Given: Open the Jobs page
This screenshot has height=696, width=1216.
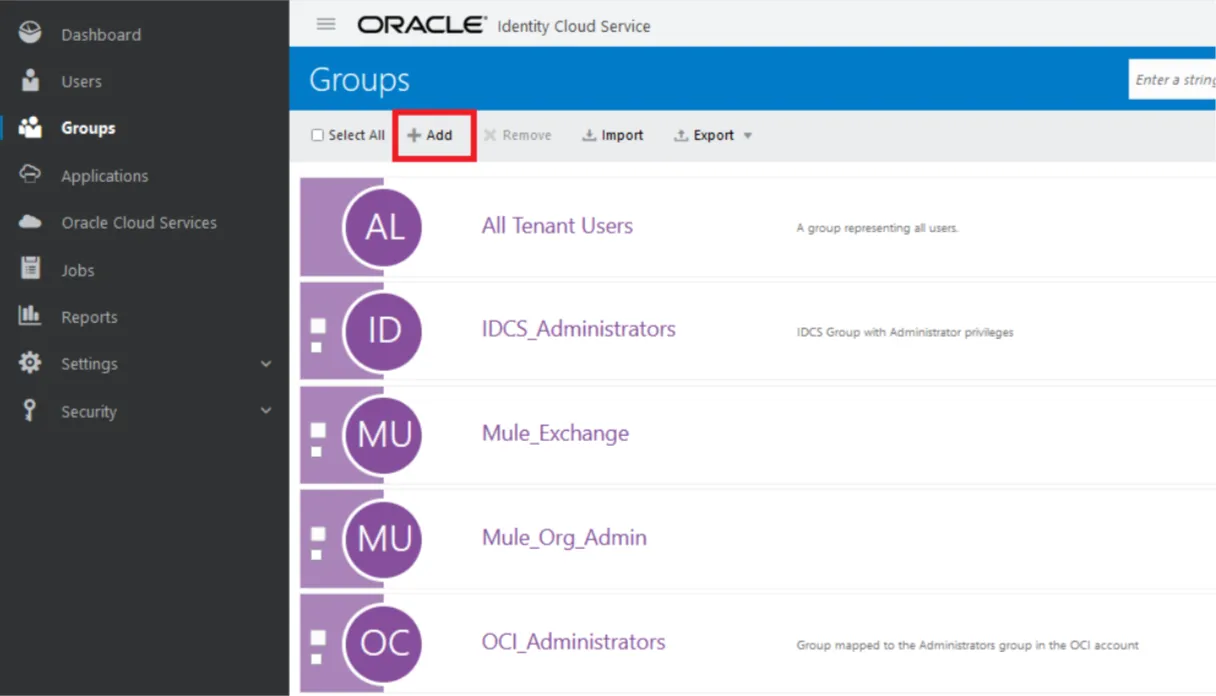Looking at the screenshot, I should point(78,270).
